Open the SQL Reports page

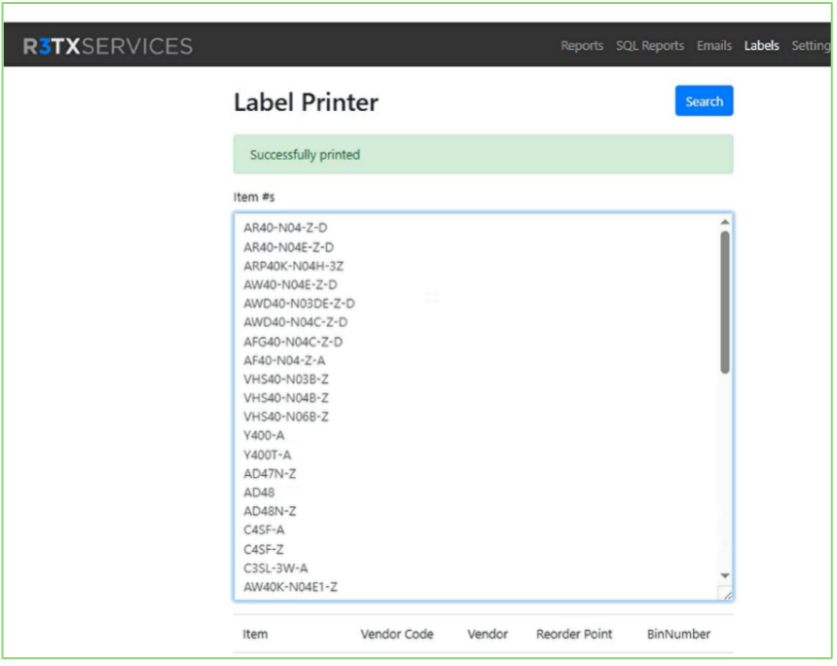pyautogui.click(x=649, y=46)
